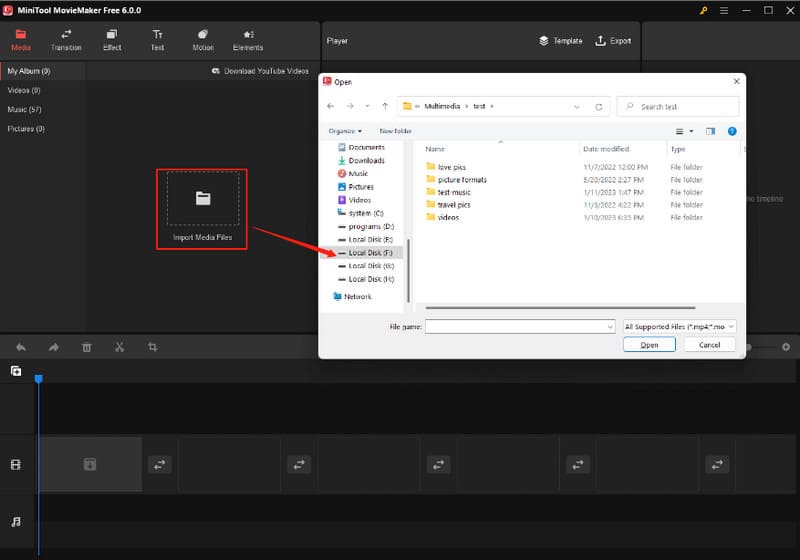The height and width of the screenshot is (560, 800).
Task: Click the Open button in dialog
Action: [649, 345]
